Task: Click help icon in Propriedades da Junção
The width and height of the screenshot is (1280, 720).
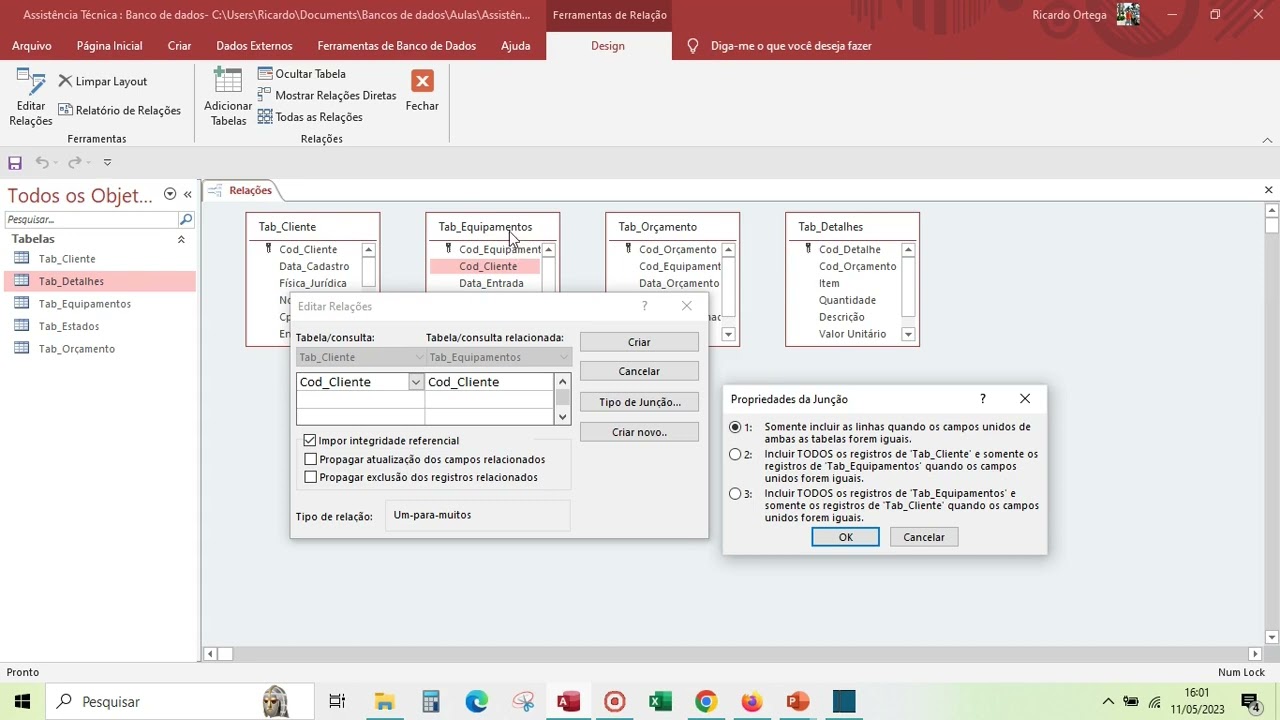Action: point(982,399)
